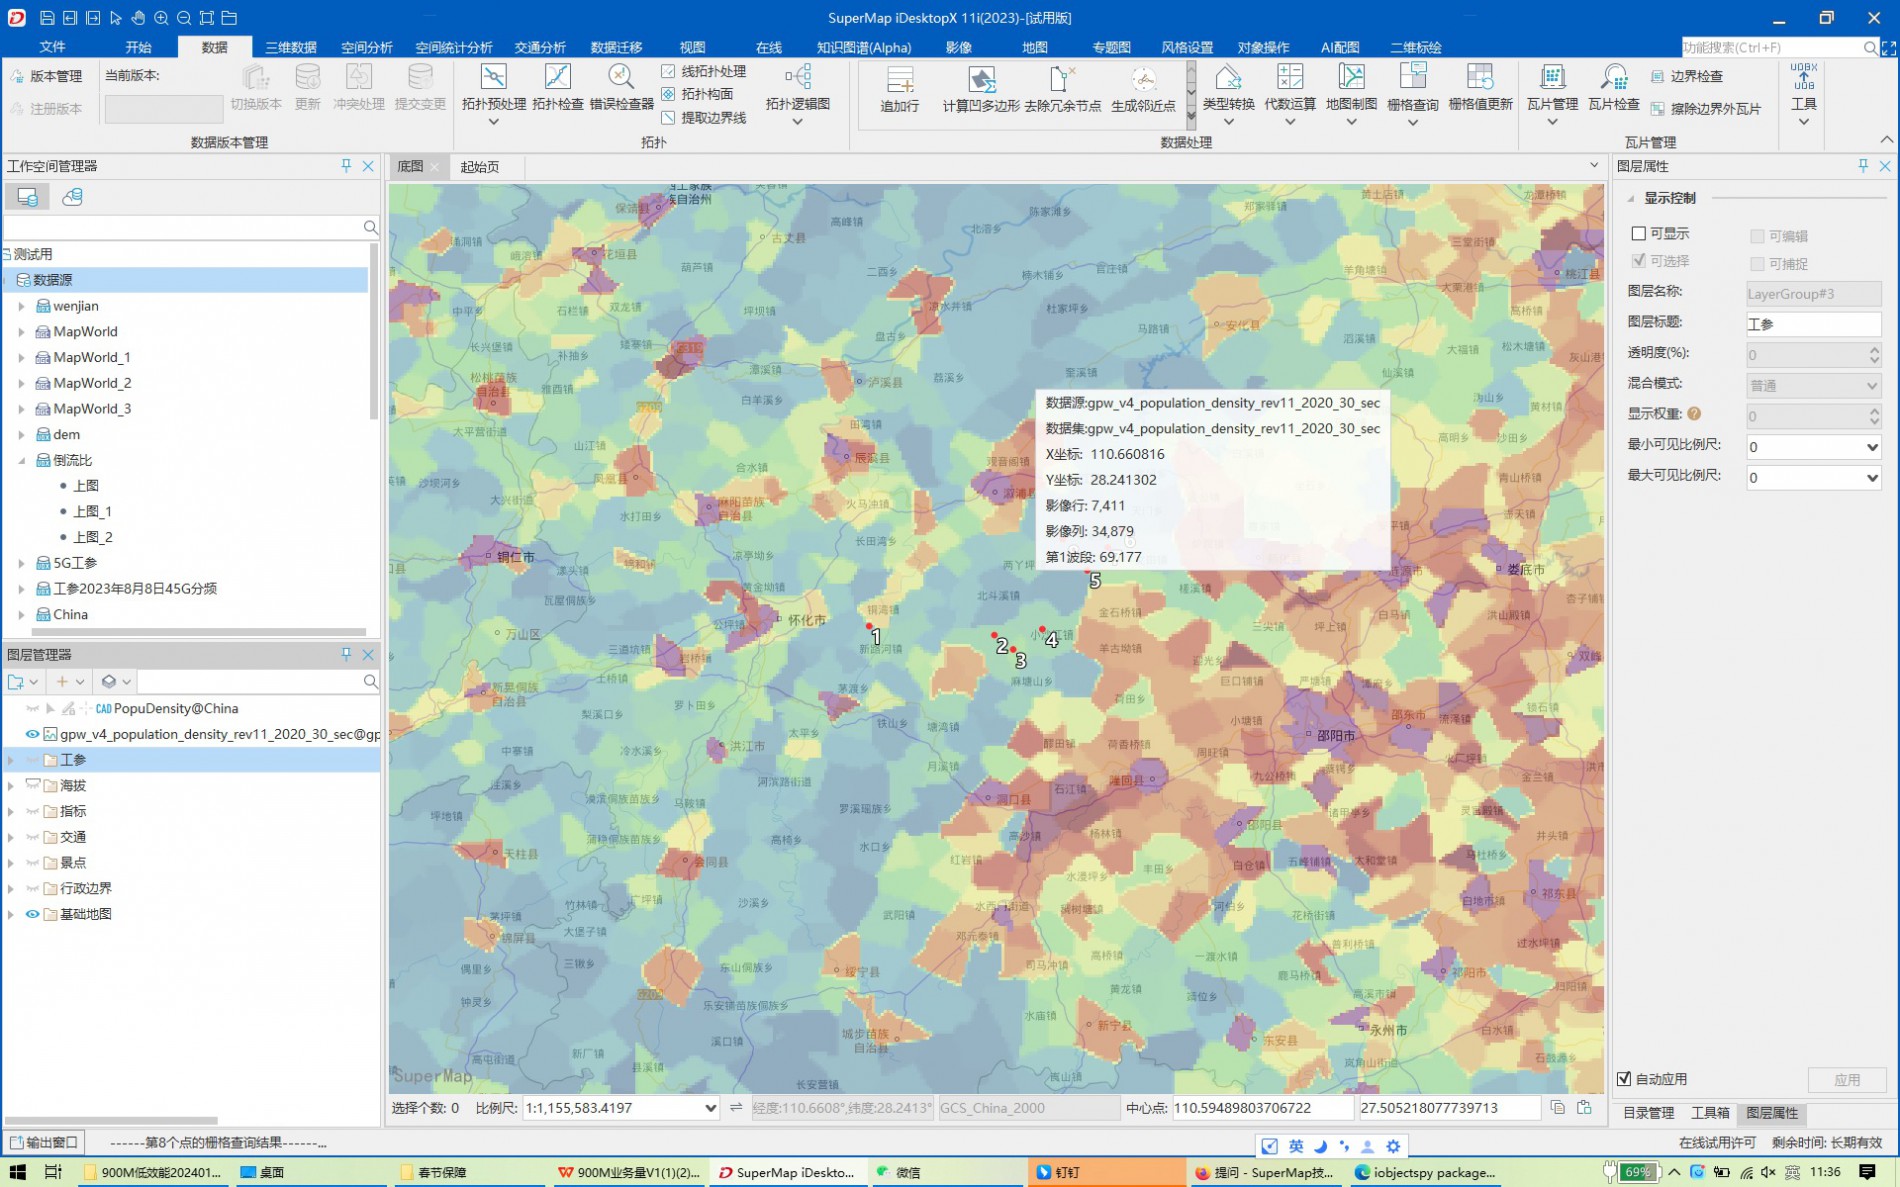This screenshot has height=1187, width=1900.
Task: Show the PopuDensity@China layer
Action: click(x=32, y=708)
